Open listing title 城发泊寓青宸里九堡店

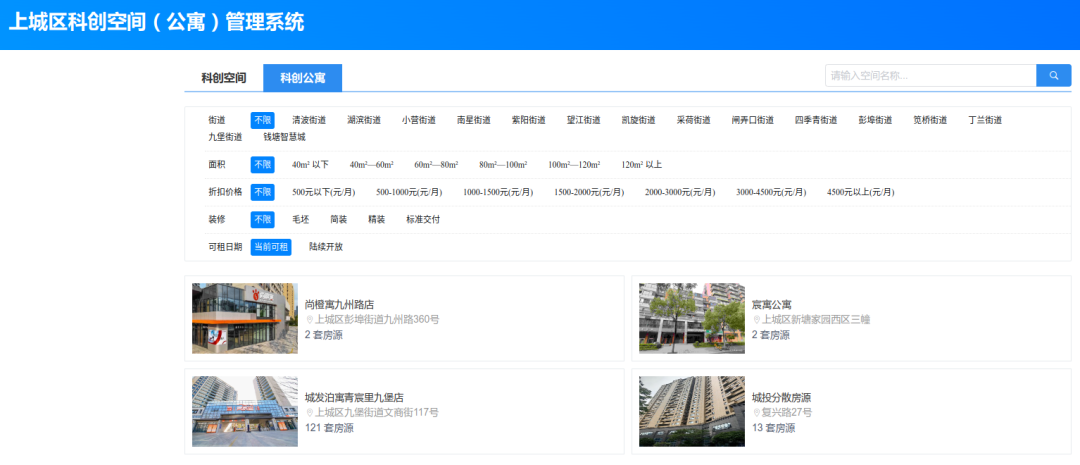[354, 397]
